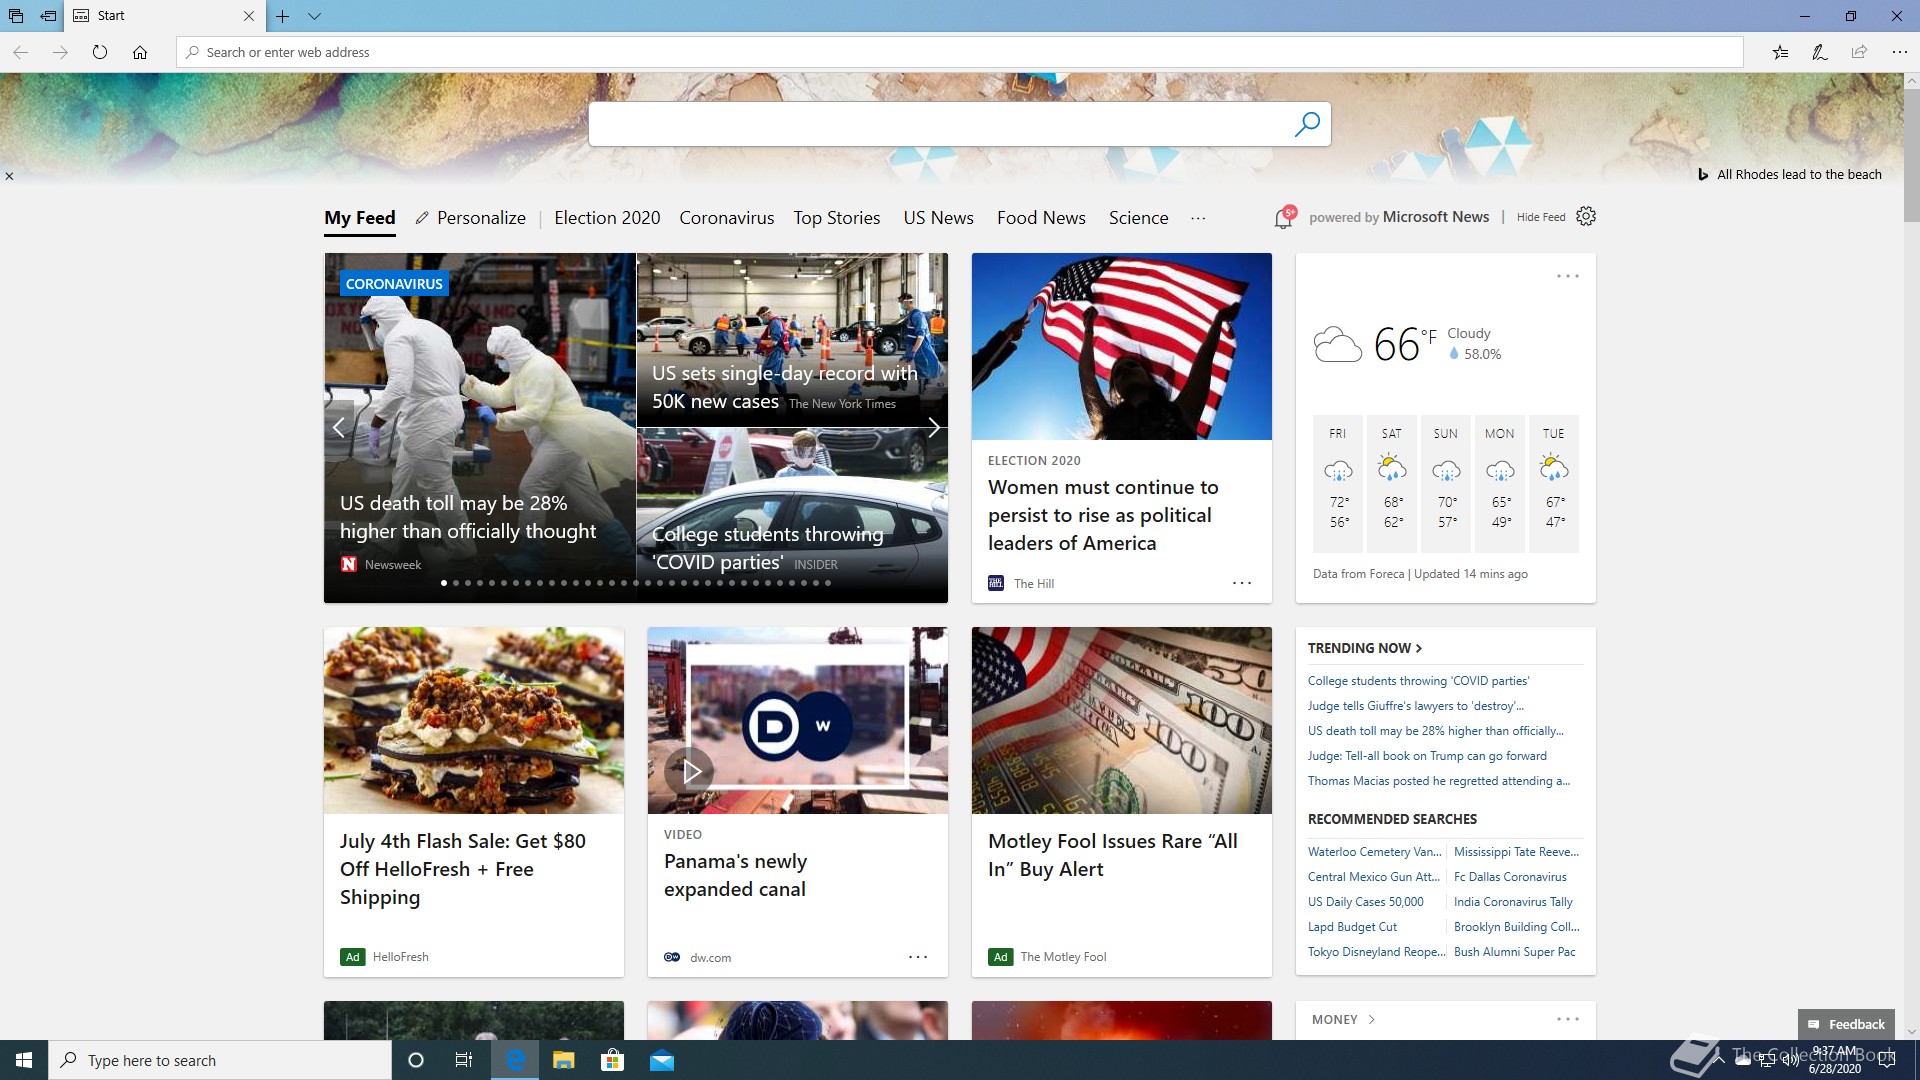Expand the Money section chevron
The image size is (1920, 1080).
(1371, 1020)
